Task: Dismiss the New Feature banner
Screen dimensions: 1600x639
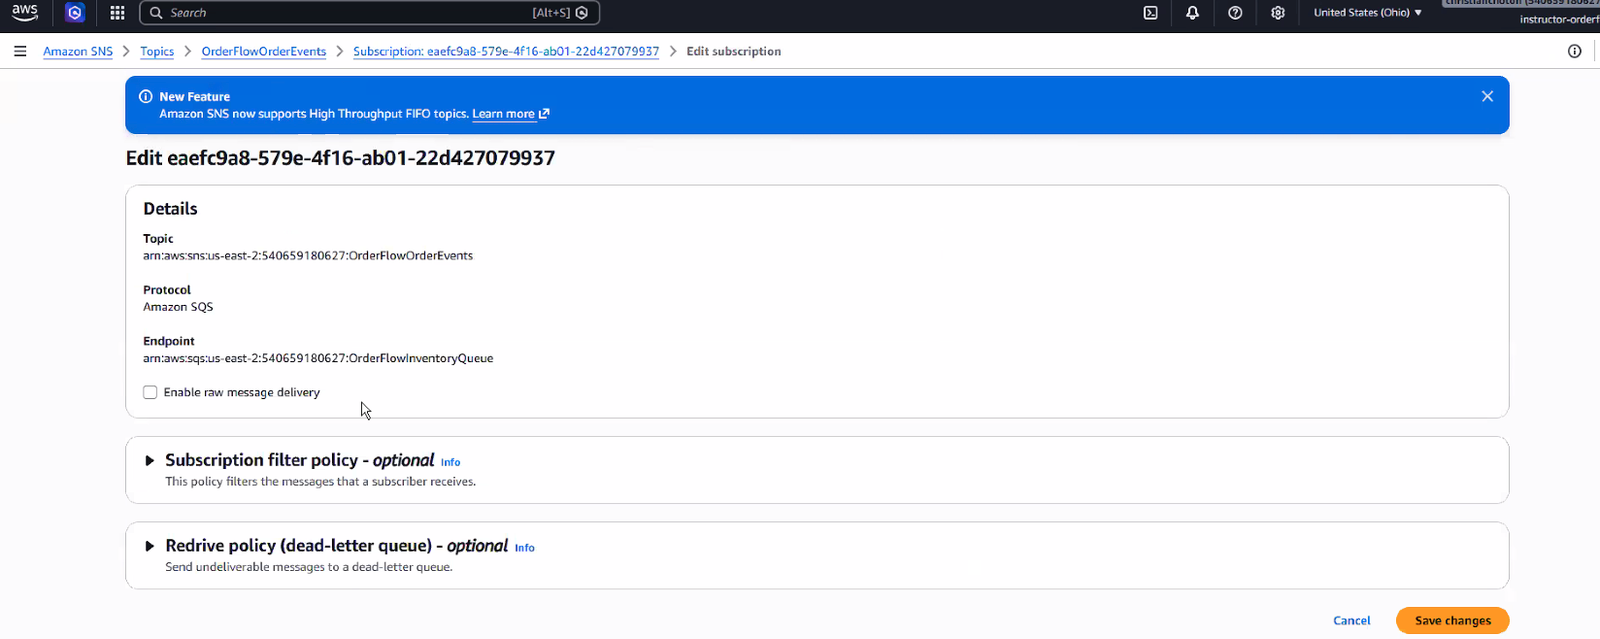Action: [1487, 96]
